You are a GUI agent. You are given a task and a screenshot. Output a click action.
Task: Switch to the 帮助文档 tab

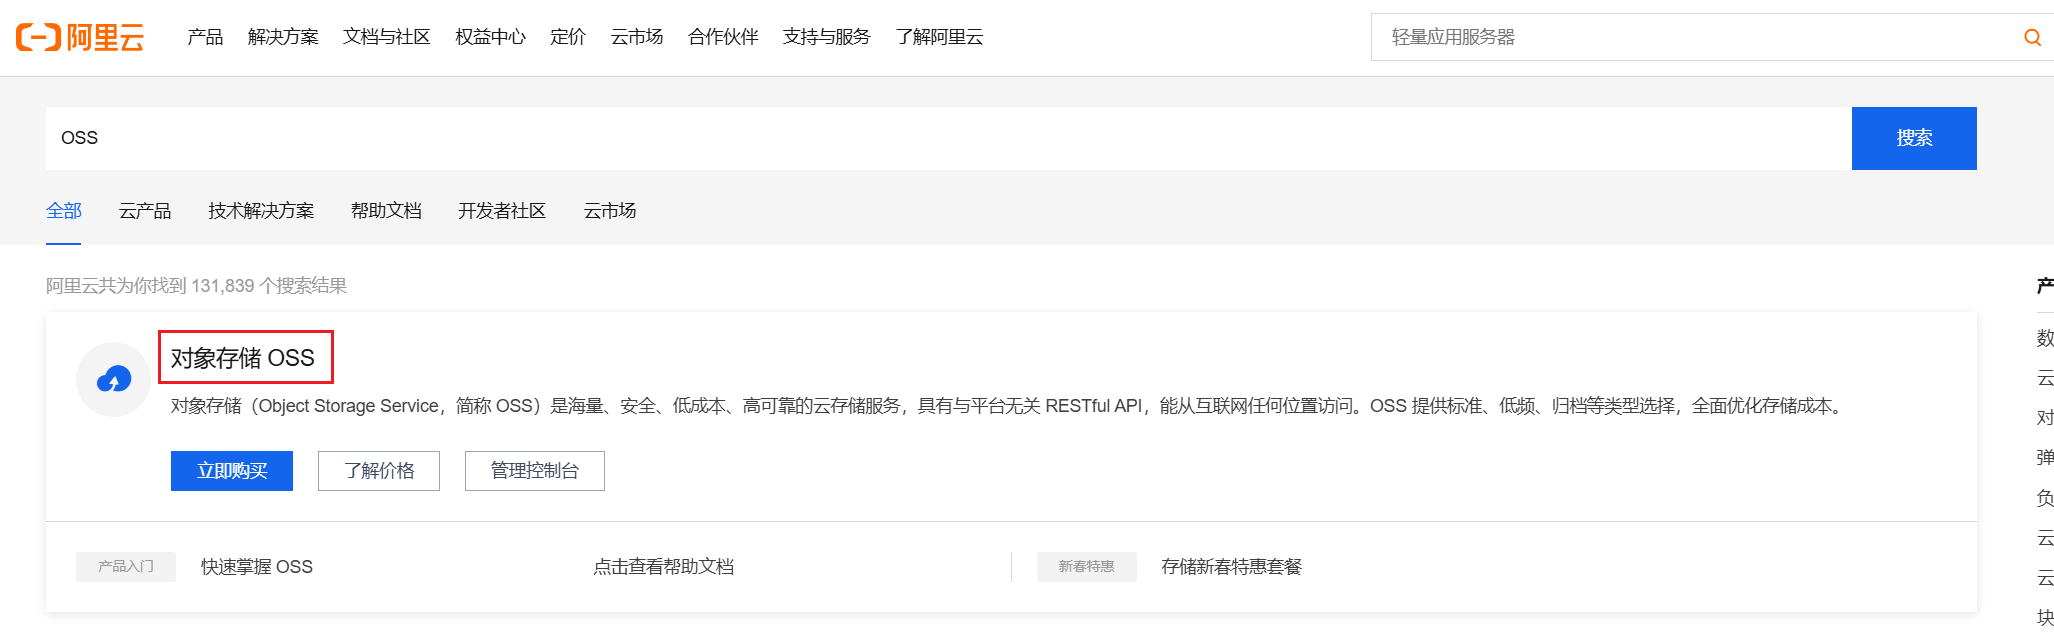[386, 211]
